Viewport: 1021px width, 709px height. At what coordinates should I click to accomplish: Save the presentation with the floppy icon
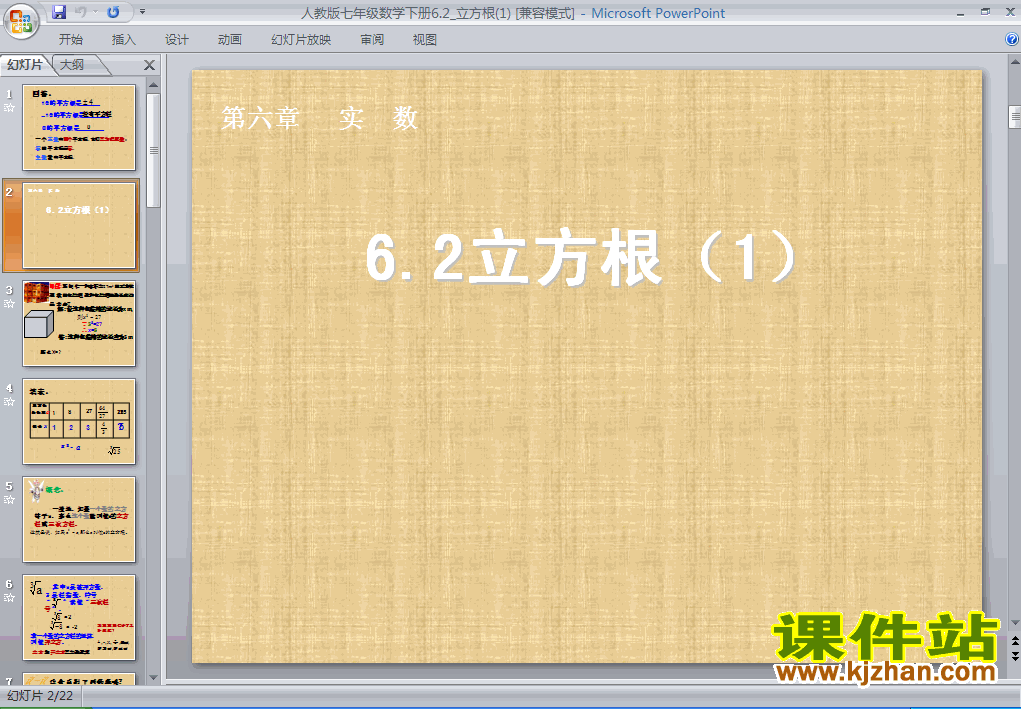[x=59, y=12]
